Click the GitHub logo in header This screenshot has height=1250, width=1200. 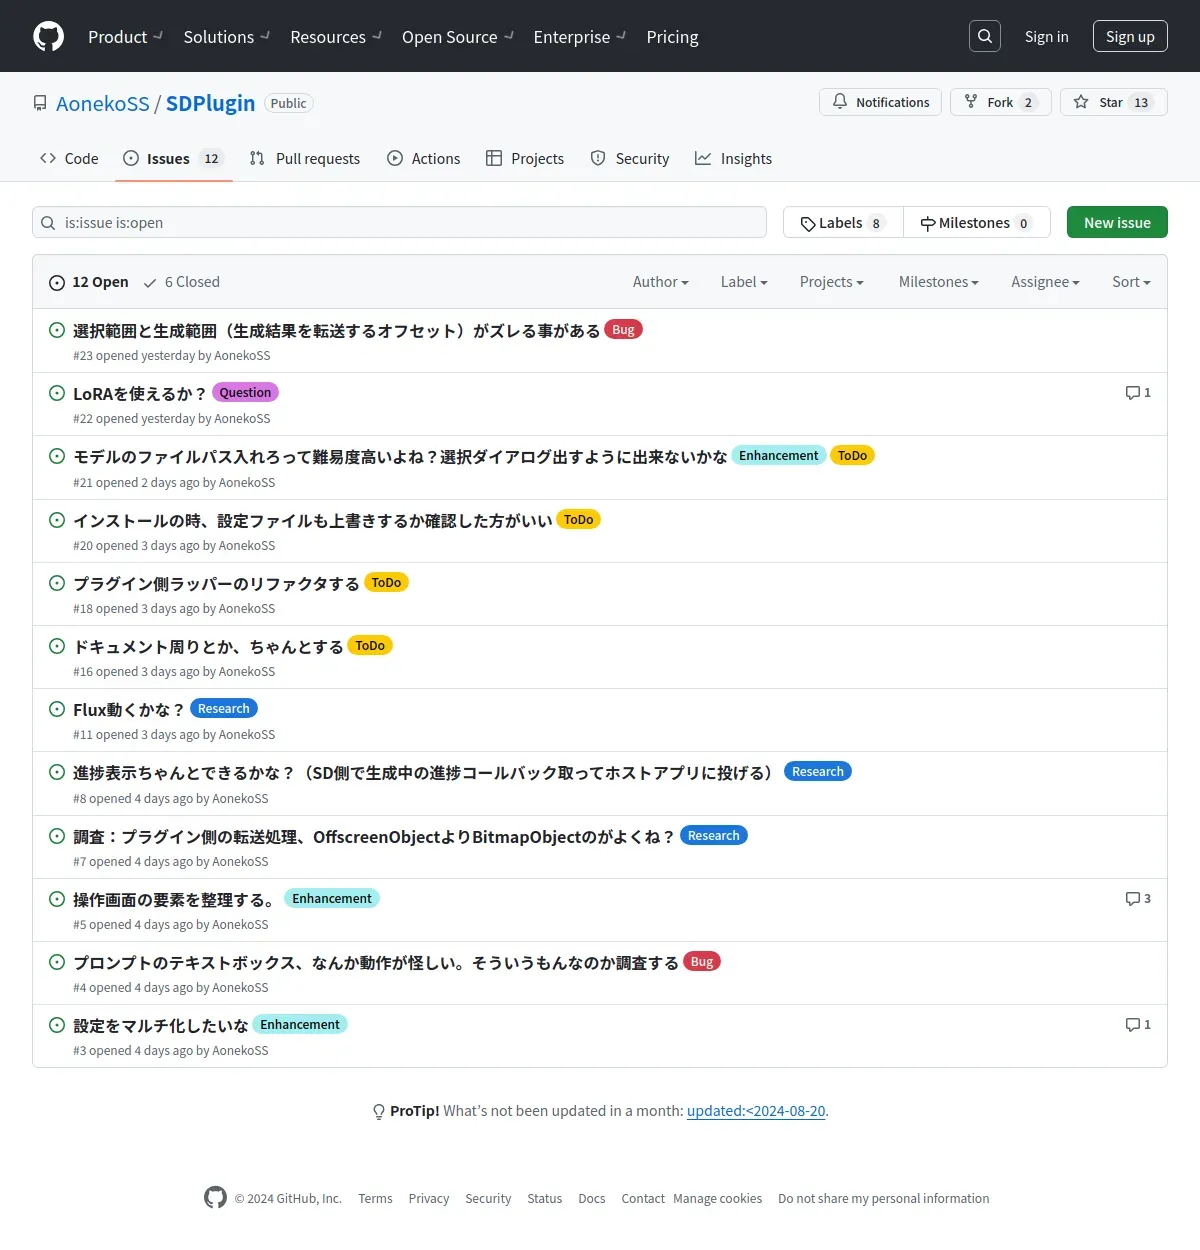[48, 36]
